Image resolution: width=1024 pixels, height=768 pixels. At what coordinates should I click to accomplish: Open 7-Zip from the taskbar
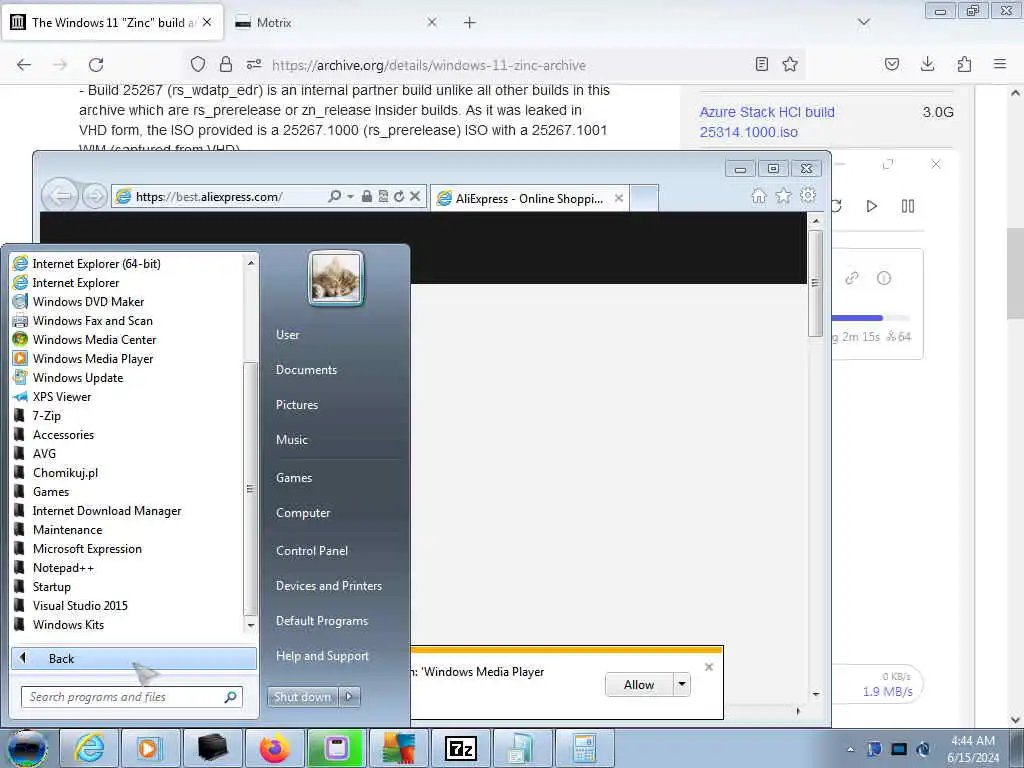tap(460, 748)
